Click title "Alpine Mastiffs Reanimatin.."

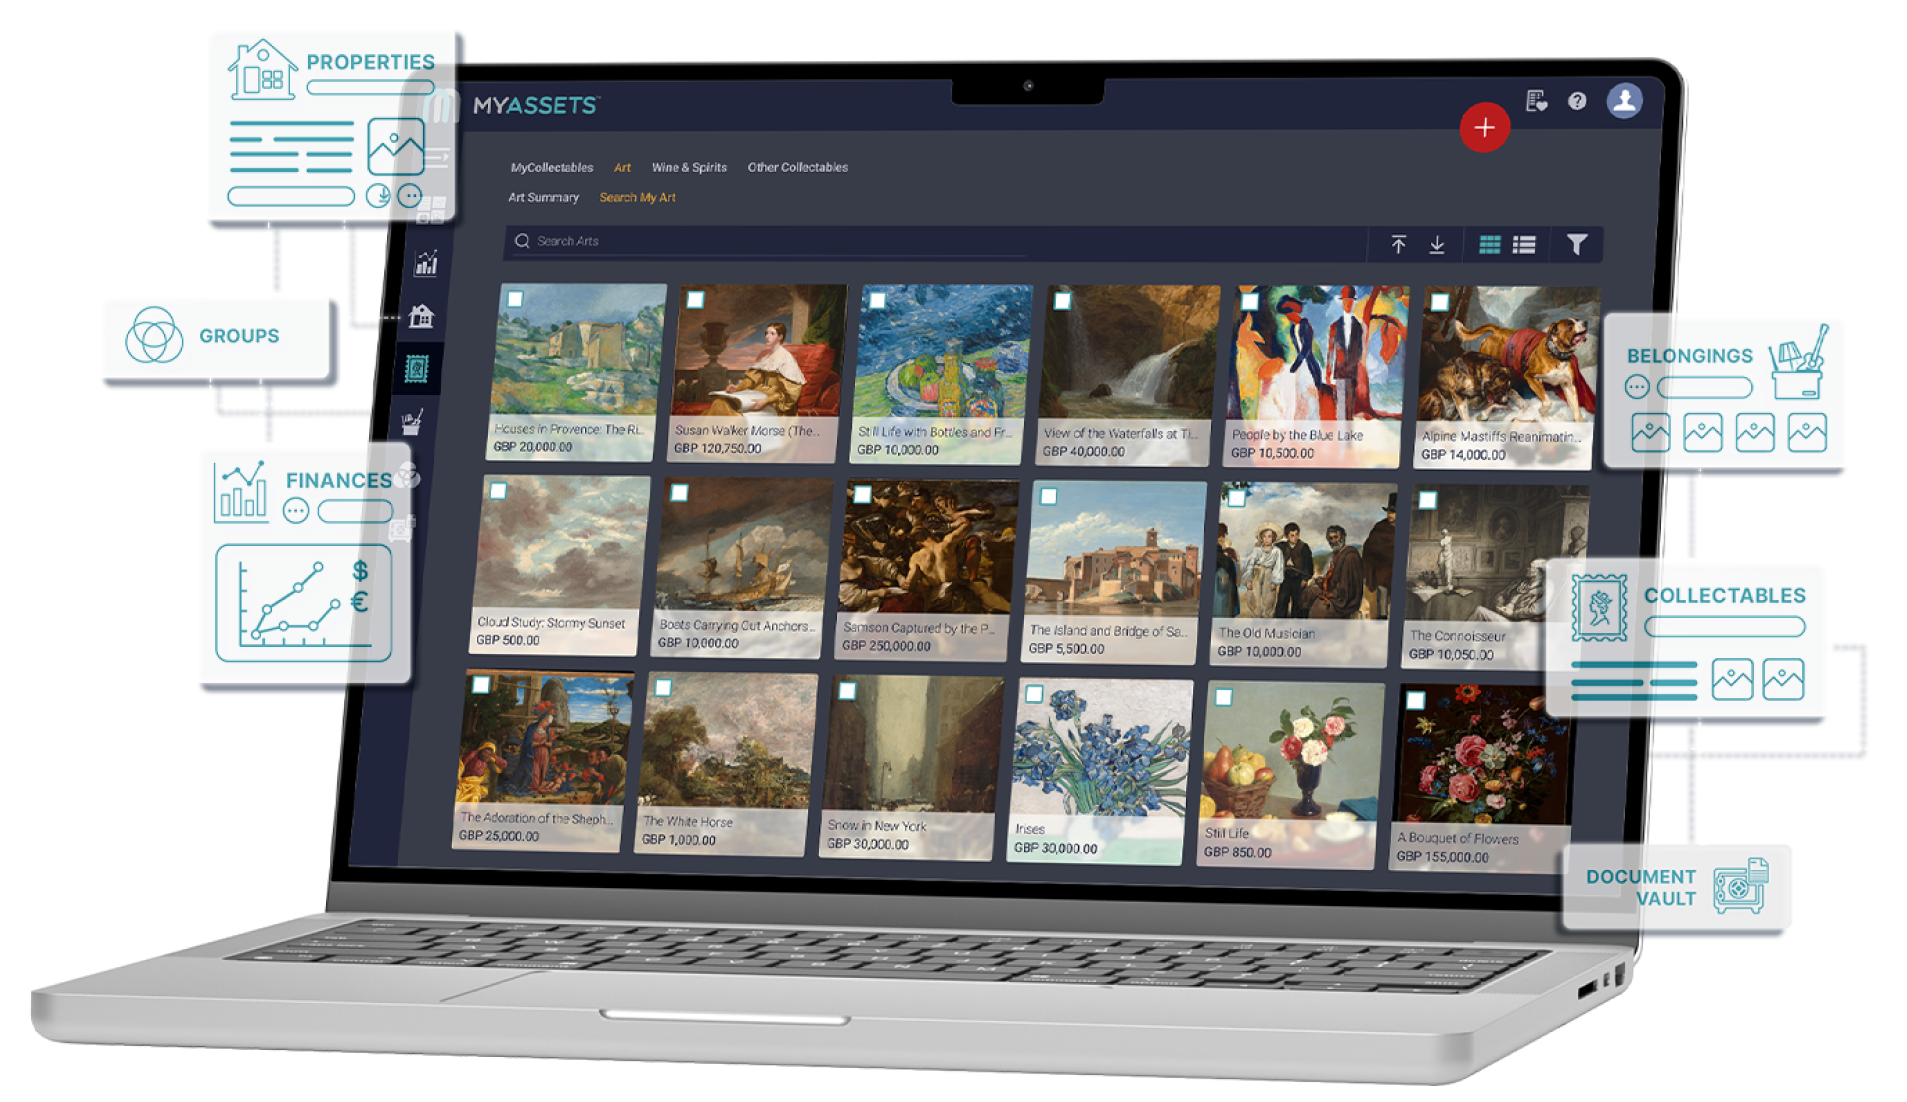[1501, 437]
